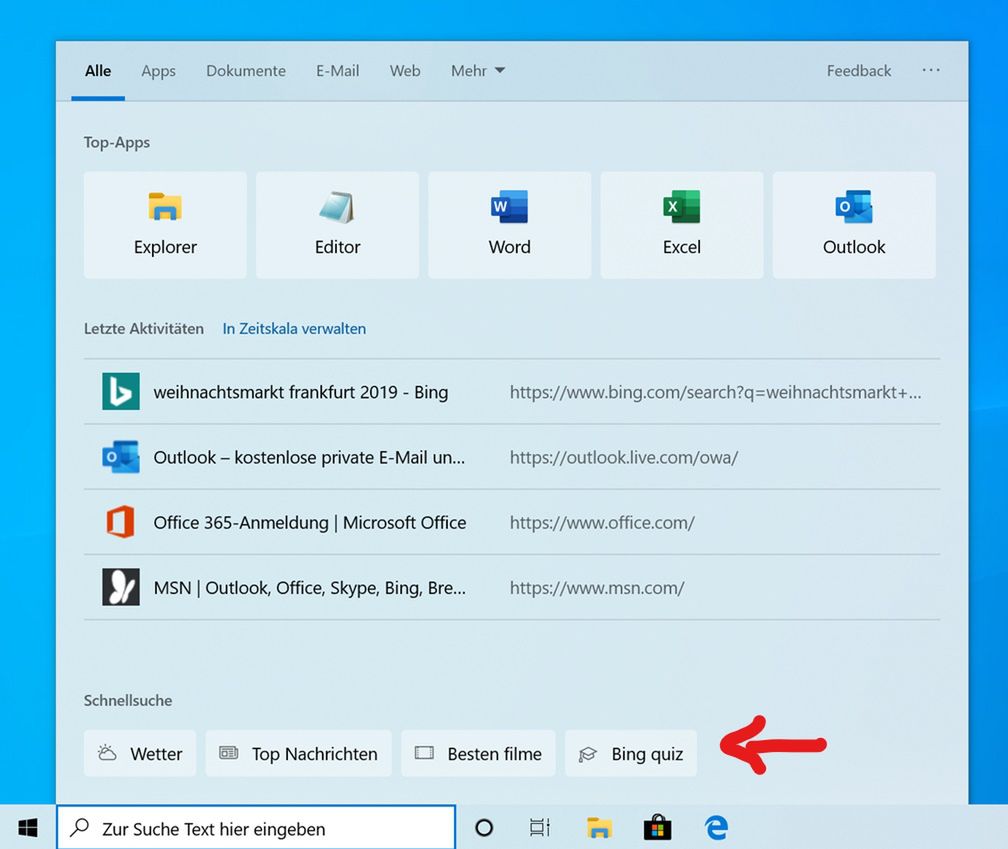Open 'Outlook – kostenlose private E-Mail' activity
Image resolution: width=1008 pixels, height=849 pixels.
pos(512,457)
